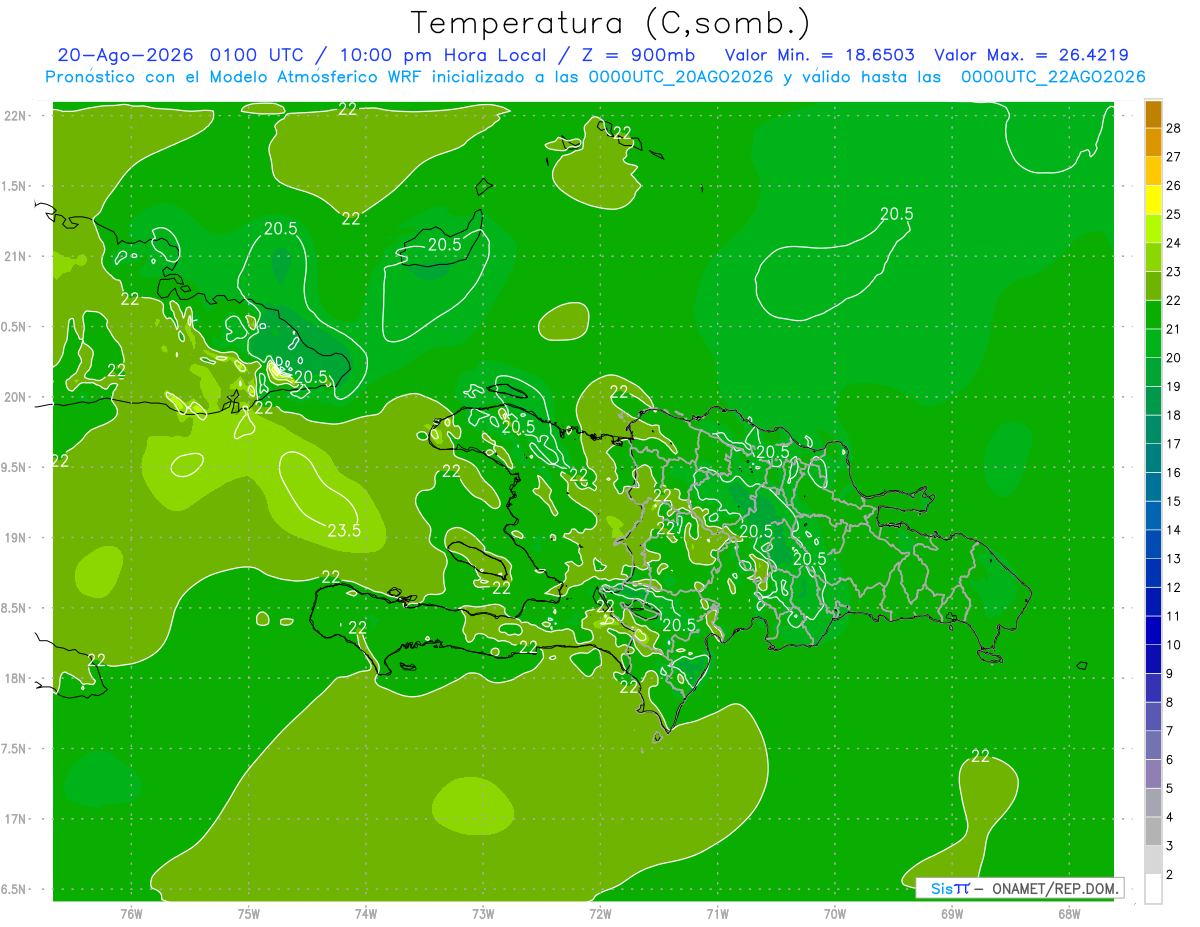Click the "7" value on the color scale
The height and width of the screenshot is (927, 1200).
click(x=1171, y=731)
